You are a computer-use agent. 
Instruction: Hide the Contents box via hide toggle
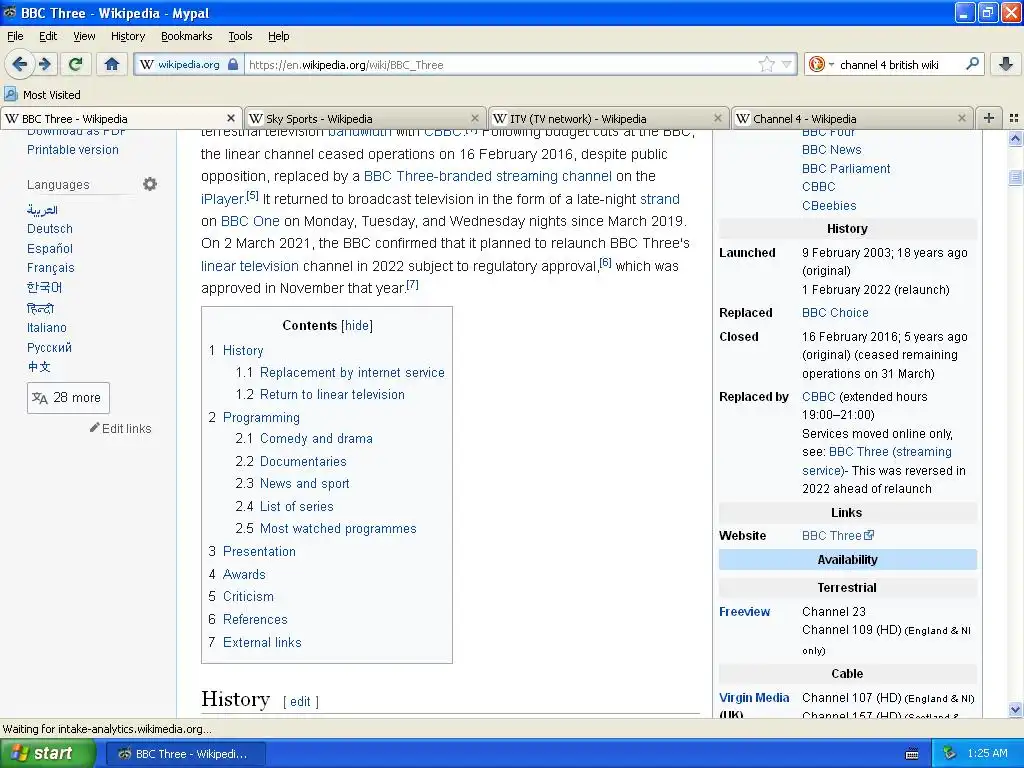[357, 325]
